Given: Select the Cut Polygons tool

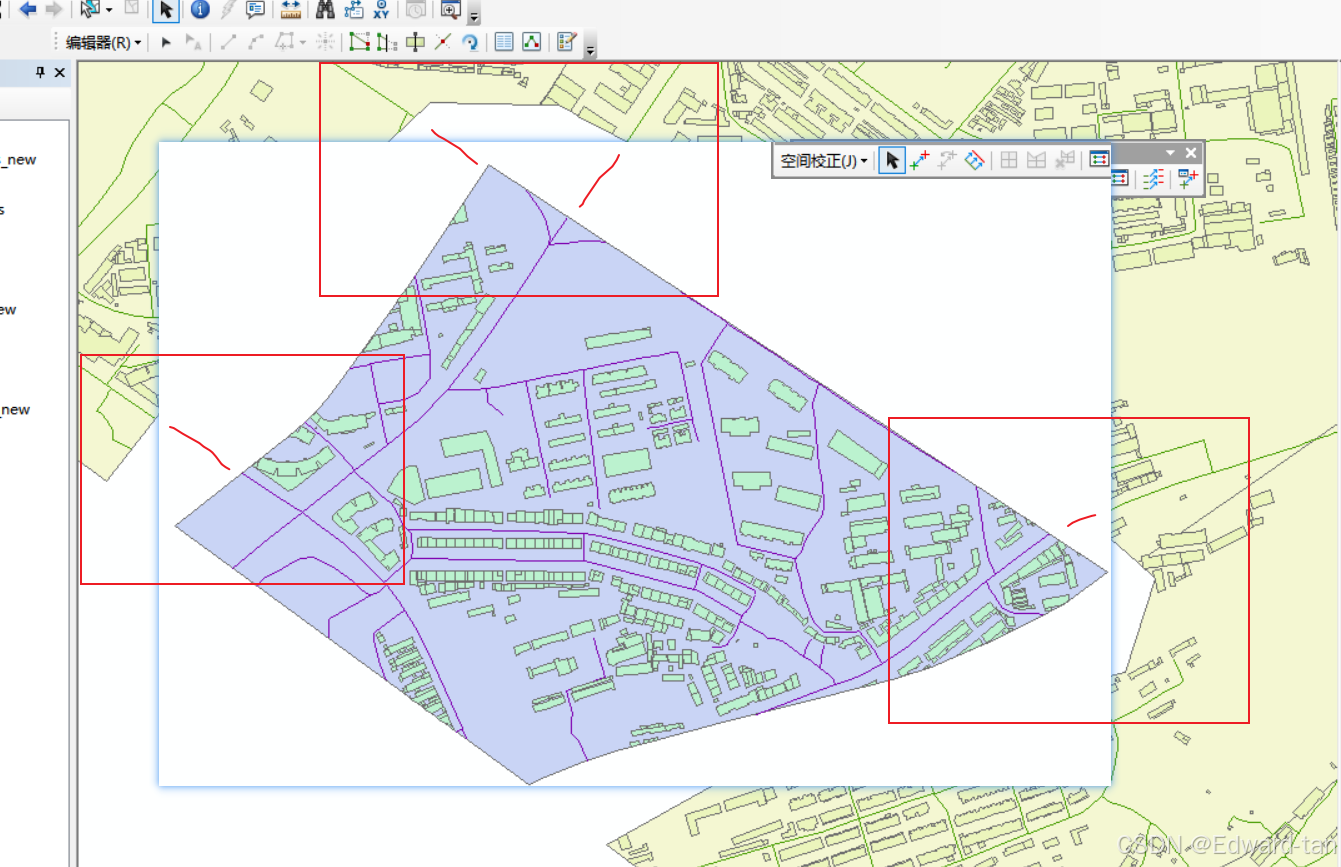Looking at the screenshot, I should [x=415, y=42].
